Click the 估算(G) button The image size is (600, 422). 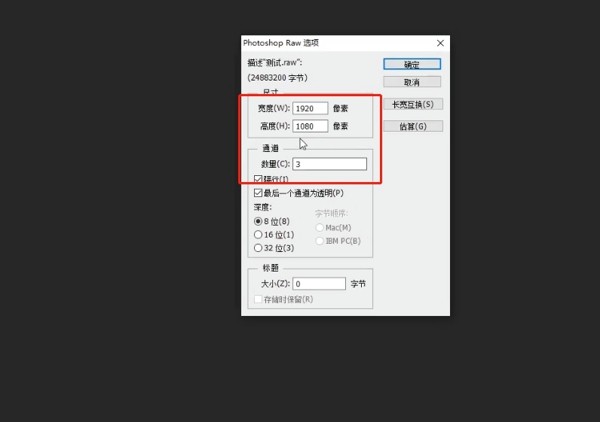click(413, 126)
